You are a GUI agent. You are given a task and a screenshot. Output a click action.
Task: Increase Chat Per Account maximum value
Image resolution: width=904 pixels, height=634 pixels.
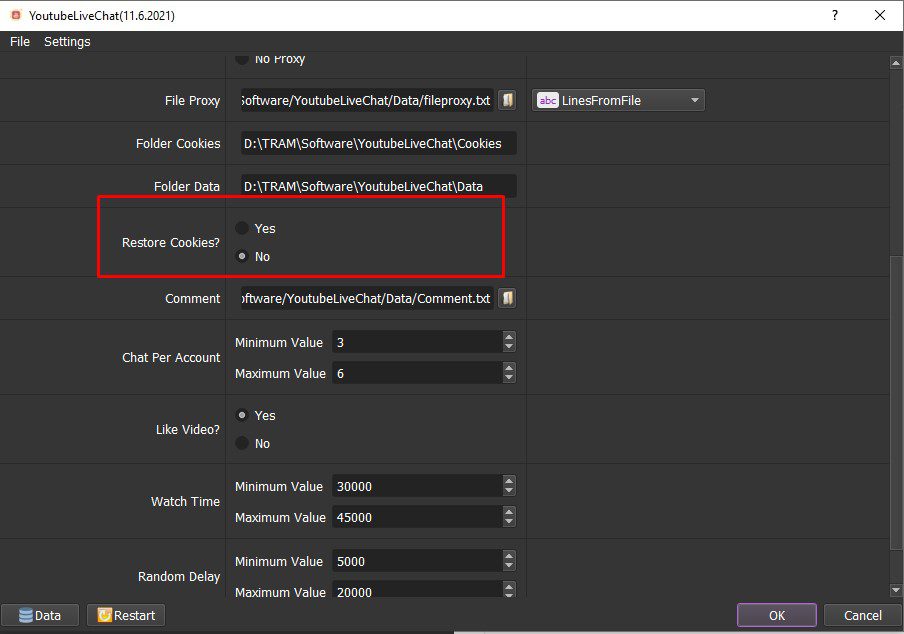(x=508, y=368)
